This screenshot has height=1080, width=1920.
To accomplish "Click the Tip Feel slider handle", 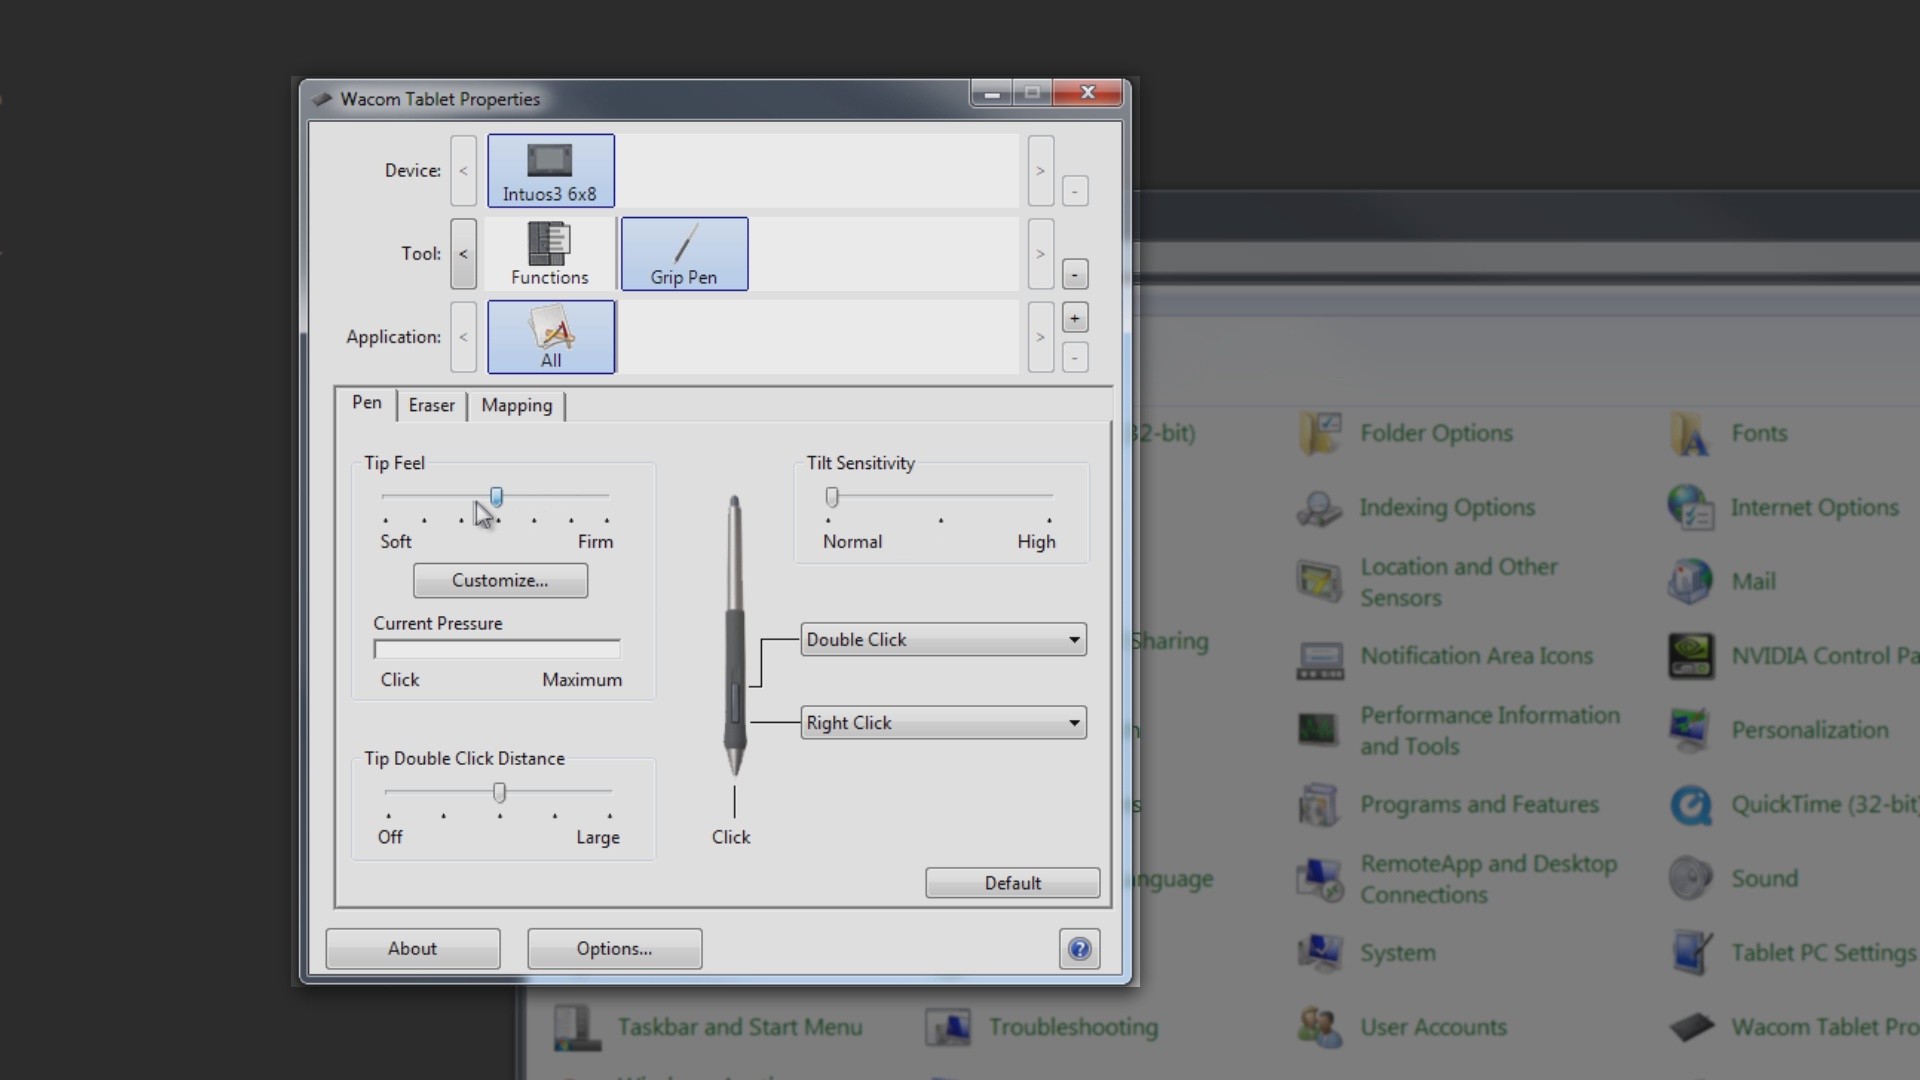I will pos(496,497).
